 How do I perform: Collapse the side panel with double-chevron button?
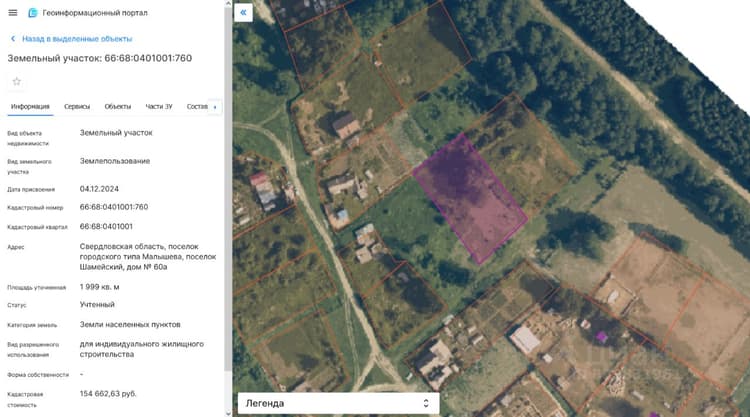coord(243,12)
